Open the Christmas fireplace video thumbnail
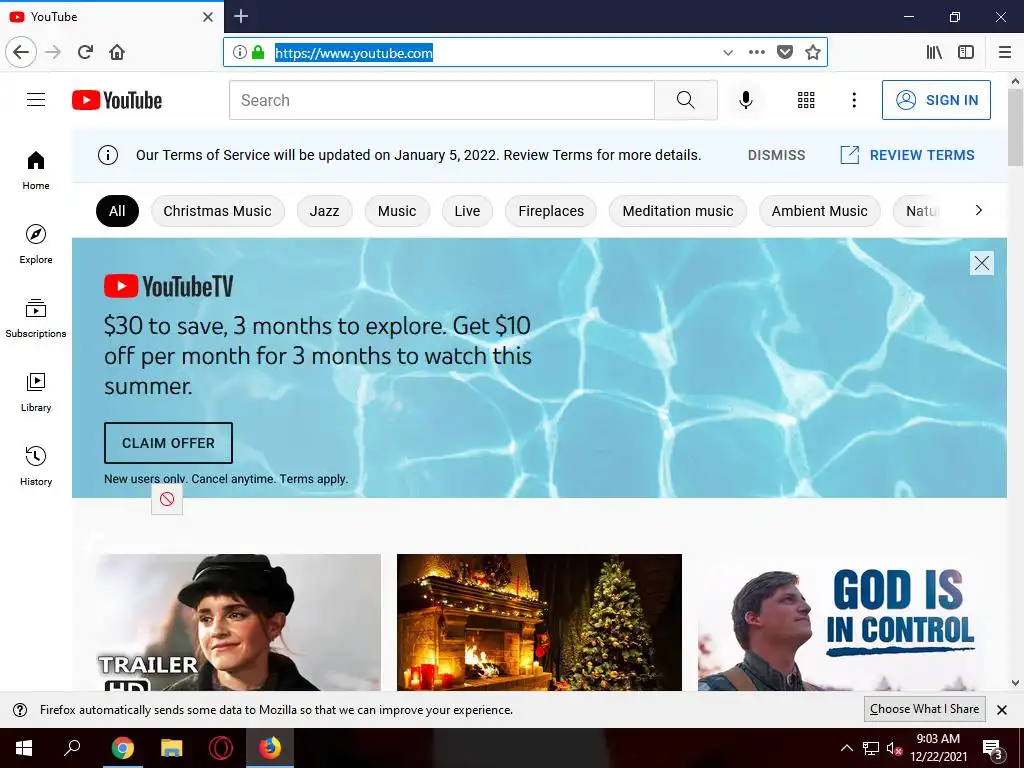1024x768 pixels. [x=539, y=622]
